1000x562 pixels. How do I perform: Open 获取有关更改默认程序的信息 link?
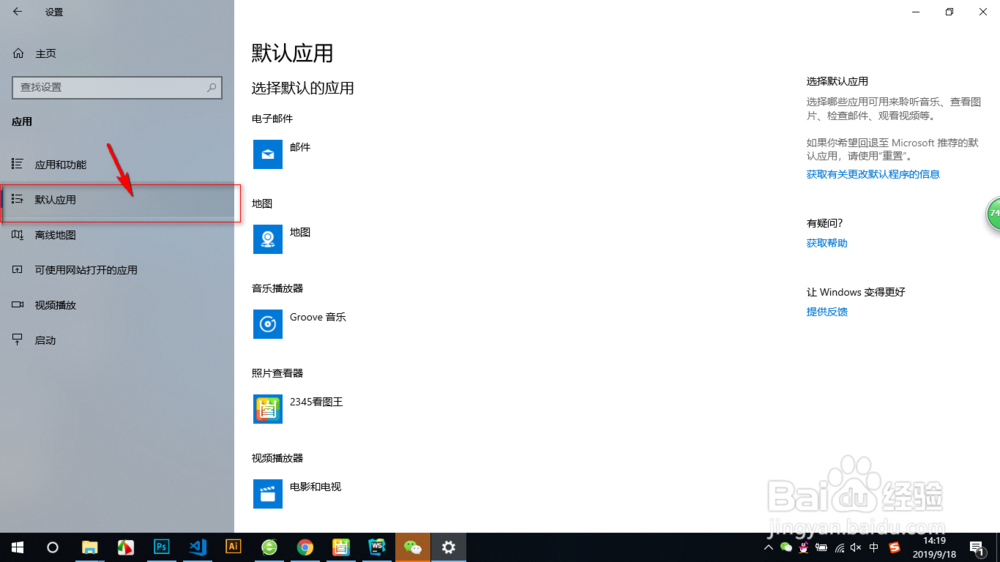point(872,174)
